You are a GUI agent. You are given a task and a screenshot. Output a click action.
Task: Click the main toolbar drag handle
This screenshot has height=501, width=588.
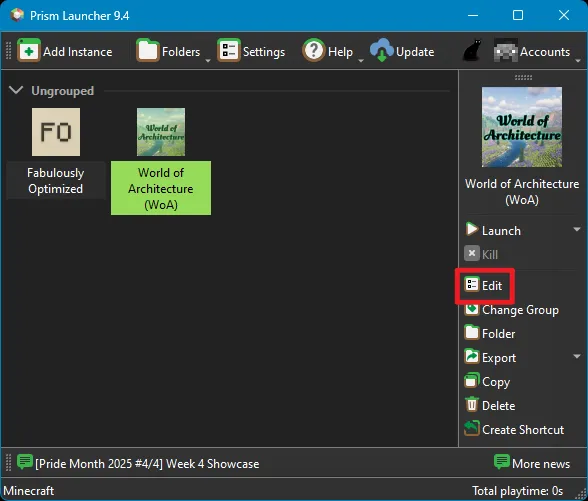[x=8, y=51]
